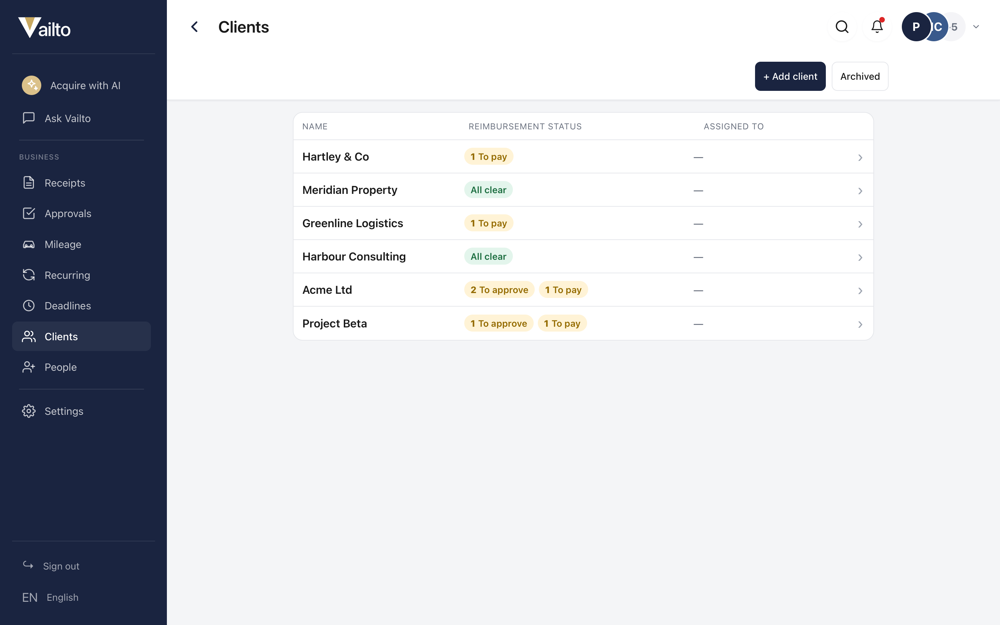Open Project Beta row chevron
This screenshot has width=1000, height=625.
point(860,324)
